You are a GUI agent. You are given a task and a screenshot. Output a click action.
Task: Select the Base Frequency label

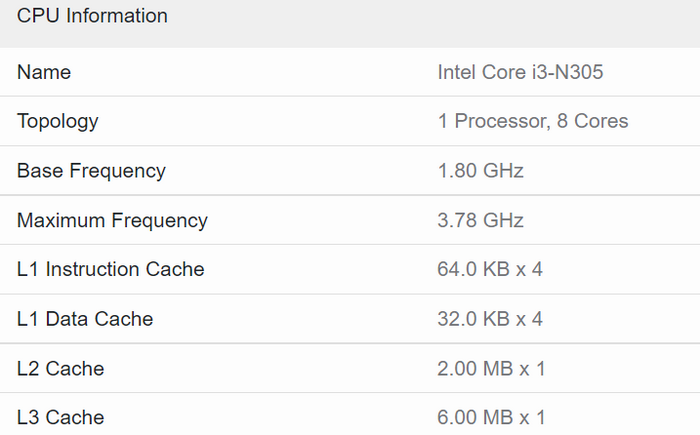pyautogui.click(x=91, y=171)
